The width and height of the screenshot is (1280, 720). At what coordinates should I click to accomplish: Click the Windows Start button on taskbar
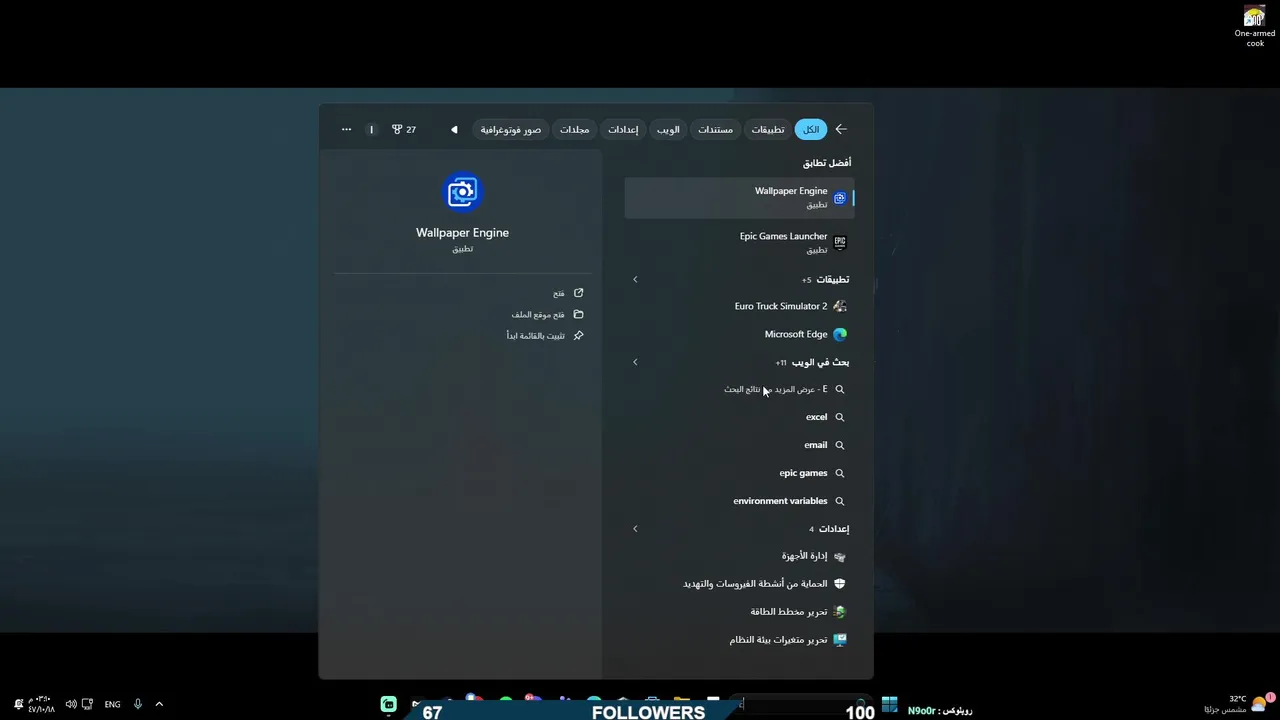click(889, 705)
